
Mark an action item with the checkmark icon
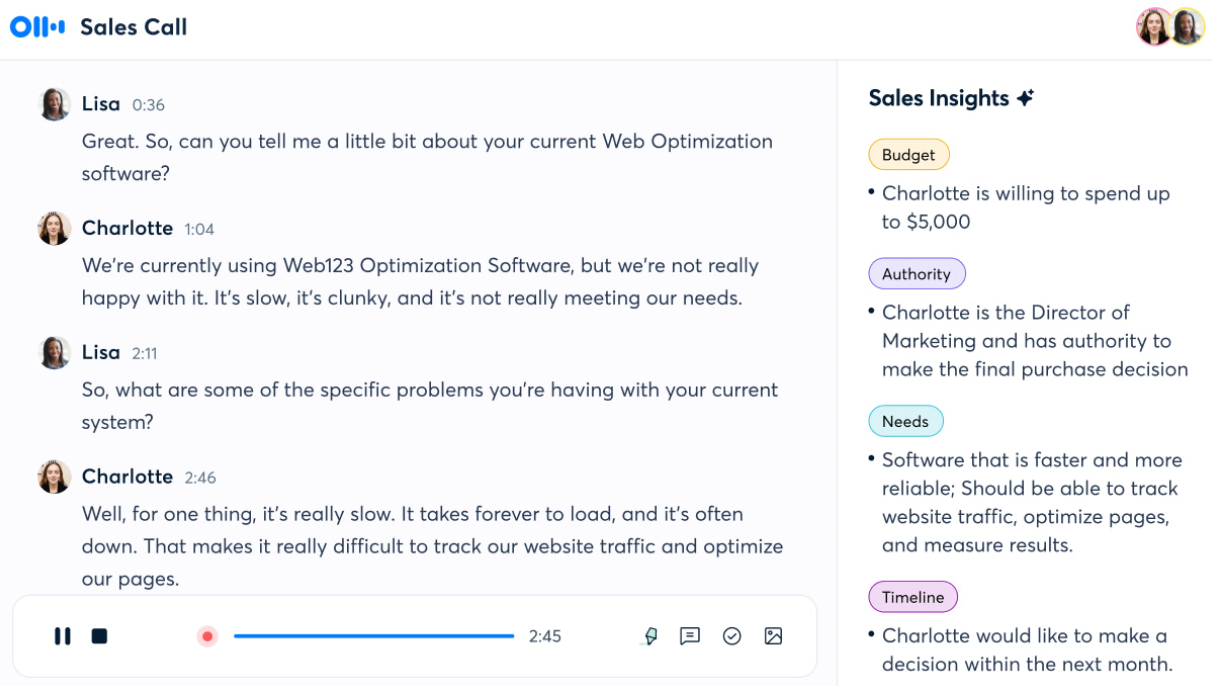click(733, 636)
